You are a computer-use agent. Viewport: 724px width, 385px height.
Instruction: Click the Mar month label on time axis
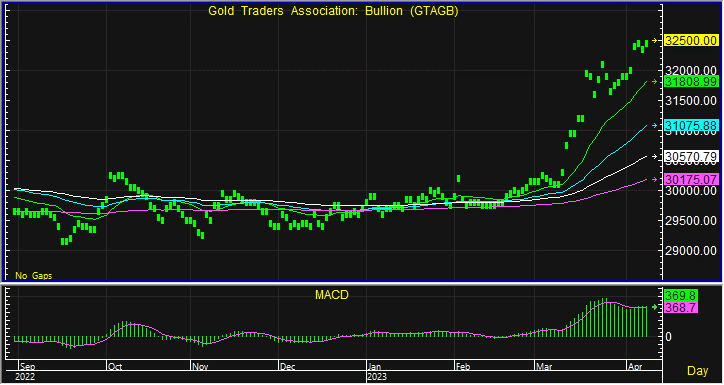[543, 367]
